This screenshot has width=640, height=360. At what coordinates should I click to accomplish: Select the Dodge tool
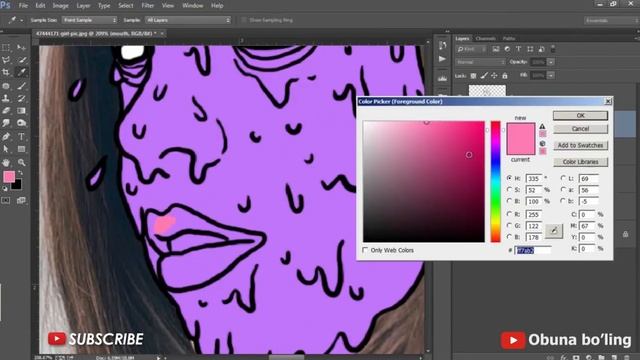22,123
